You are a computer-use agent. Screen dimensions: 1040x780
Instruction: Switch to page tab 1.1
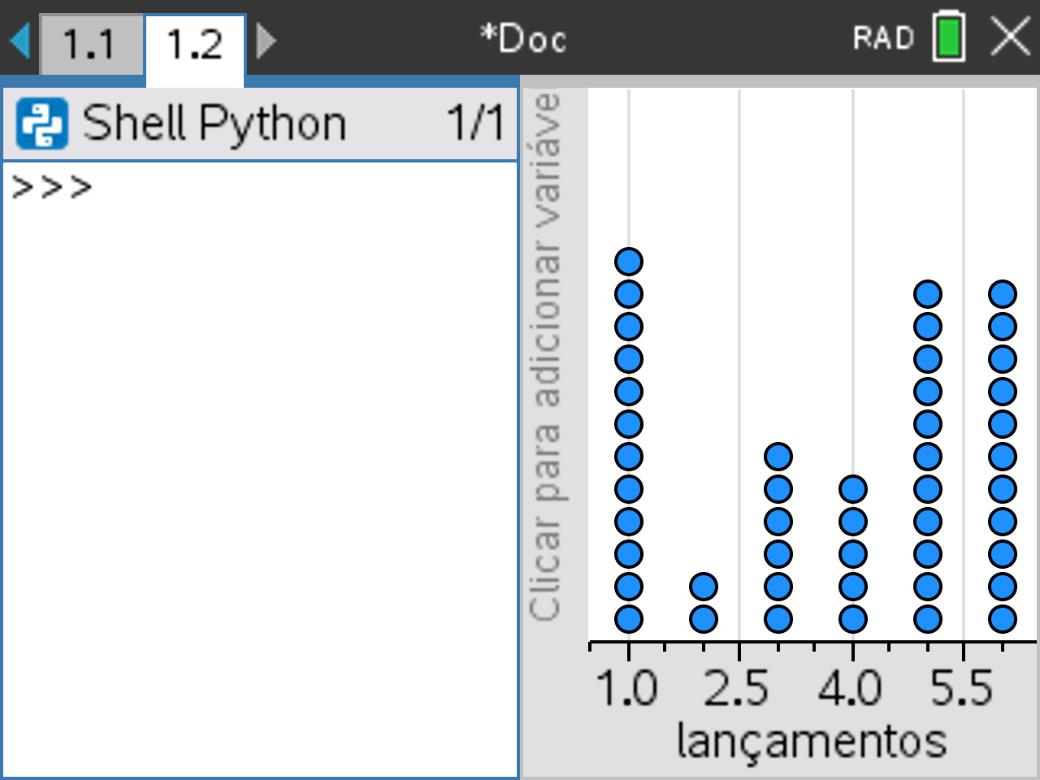click(x=91, y=45)
